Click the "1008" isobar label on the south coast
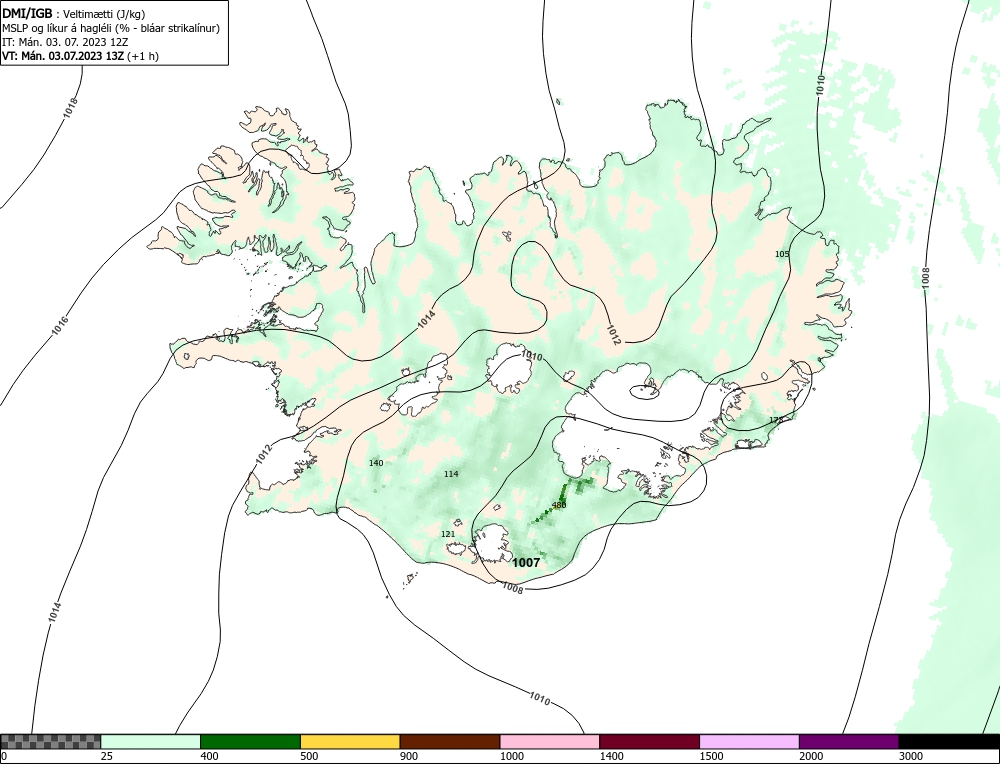 pos(513,588)
